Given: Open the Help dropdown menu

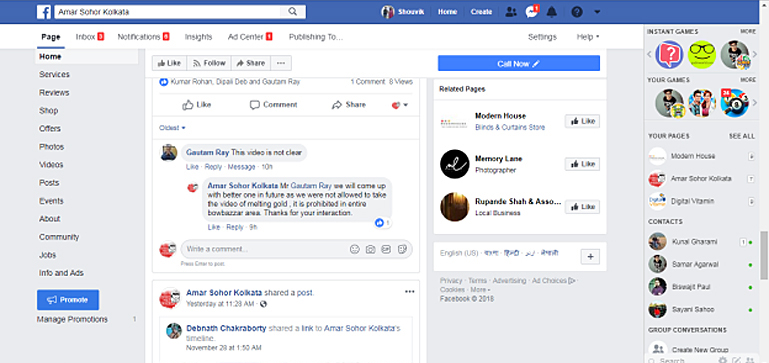Looking at the screenshot, I should click(x=588, y=37).
